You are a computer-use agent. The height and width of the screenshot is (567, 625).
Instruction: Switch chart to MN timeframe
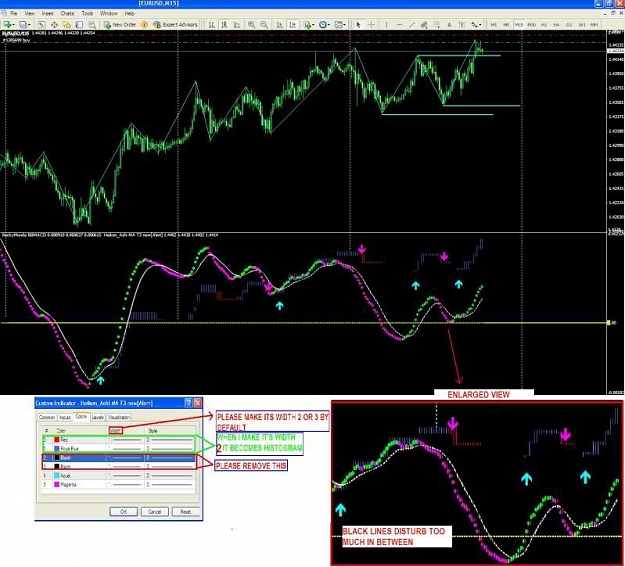[594, 25]
